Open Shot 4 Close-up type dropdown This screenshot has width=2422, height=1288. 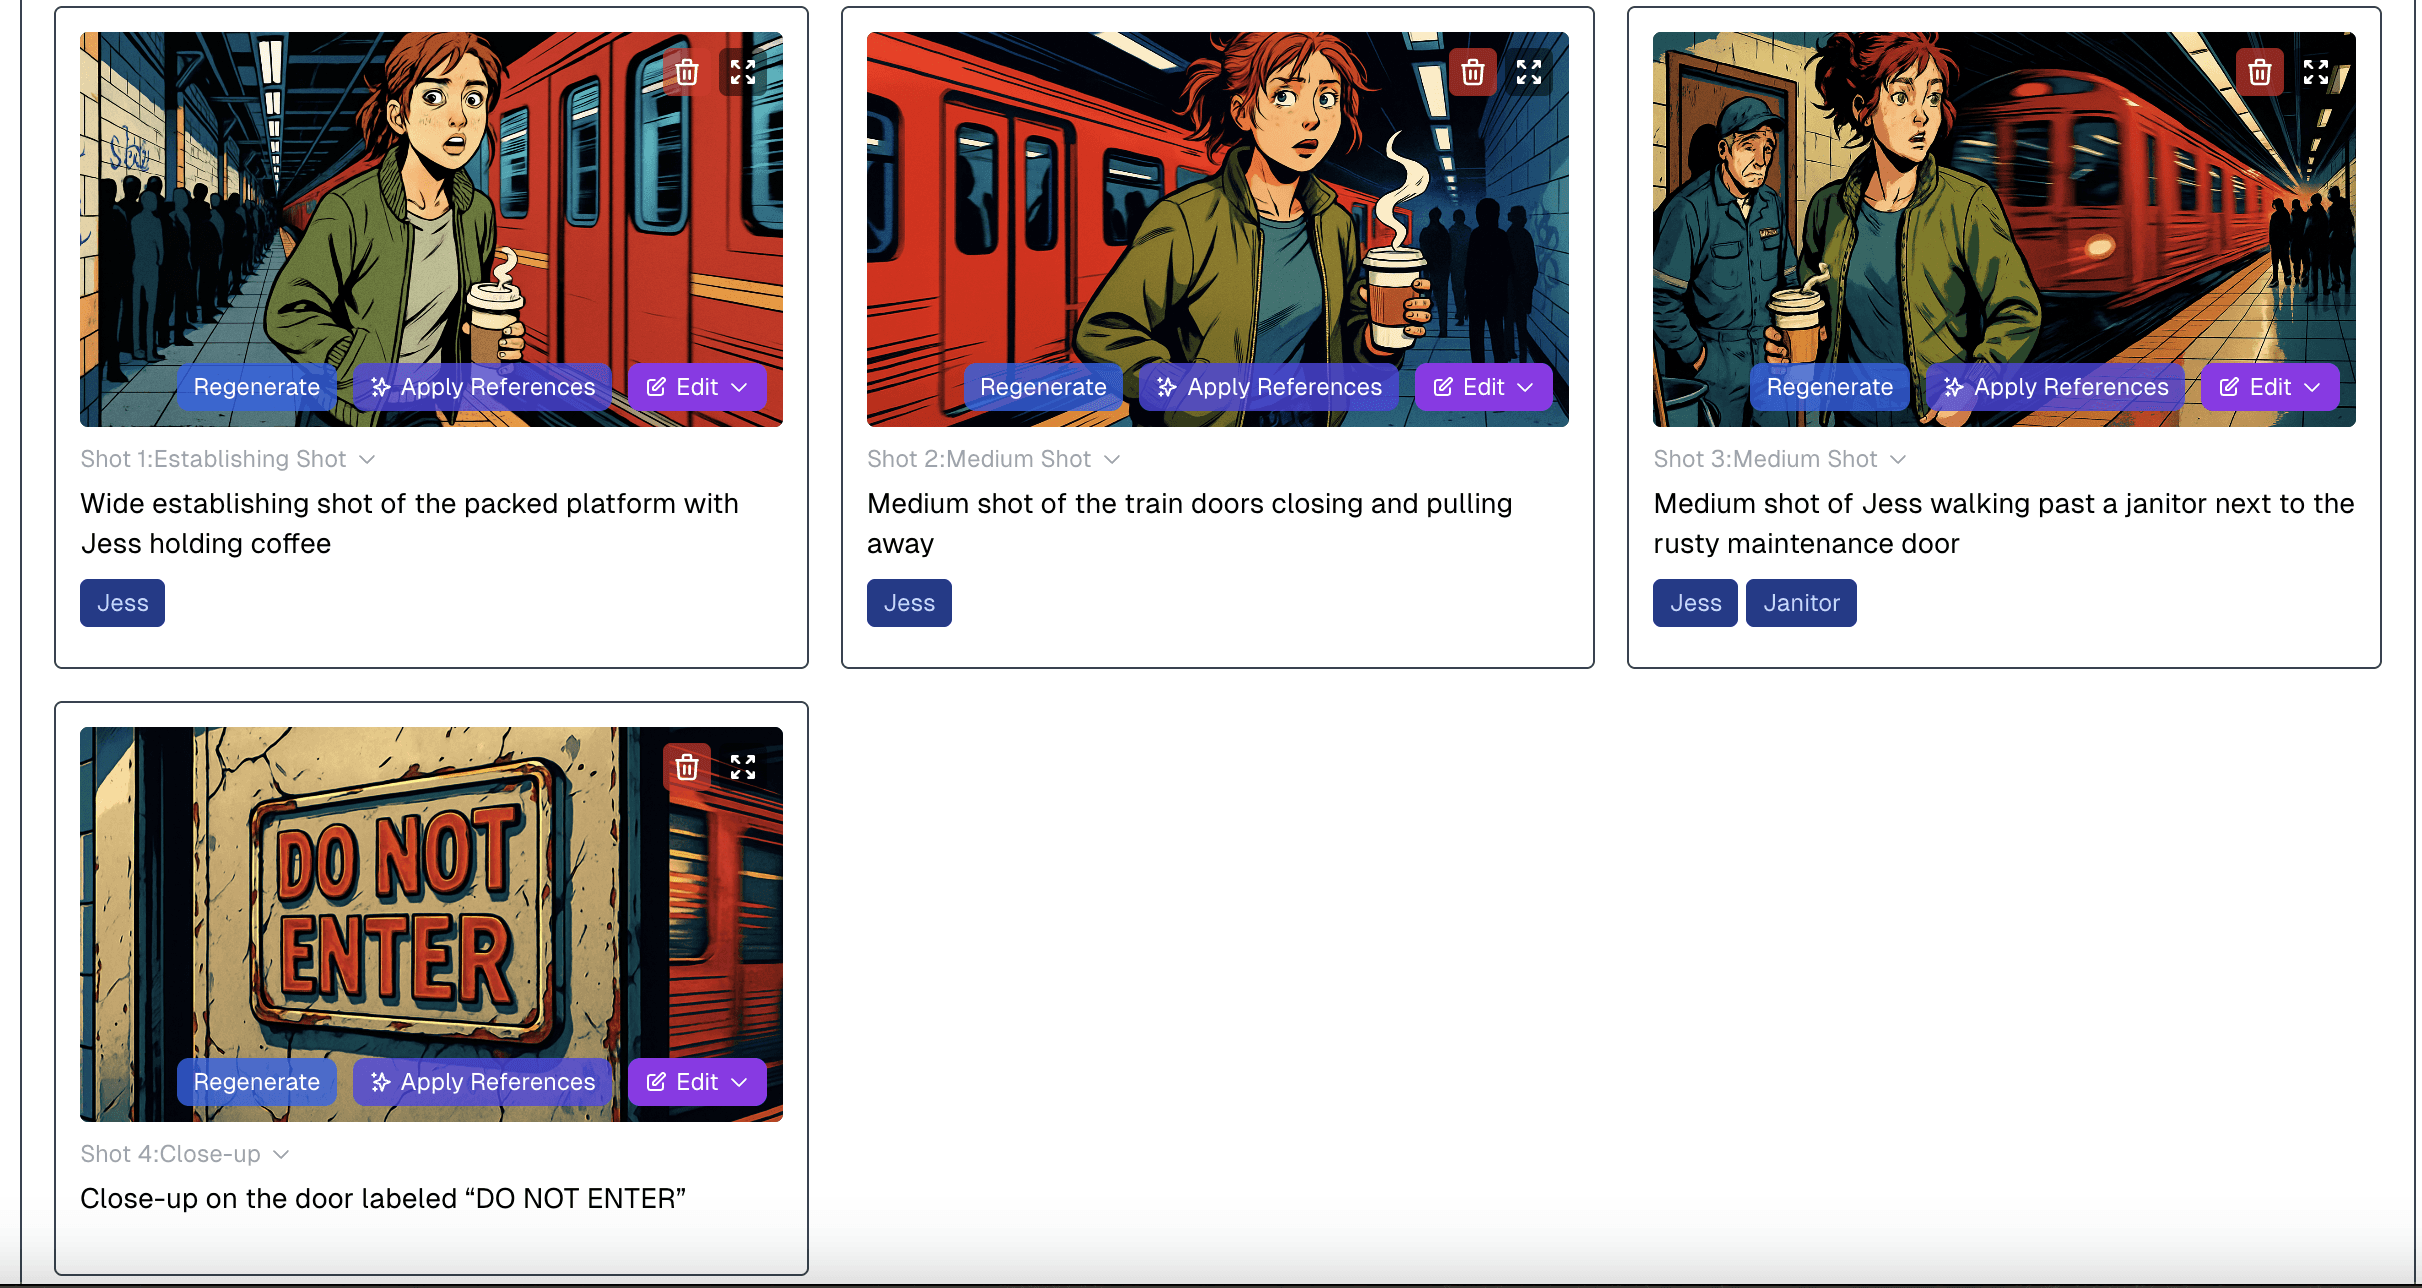click(185, 1154)
